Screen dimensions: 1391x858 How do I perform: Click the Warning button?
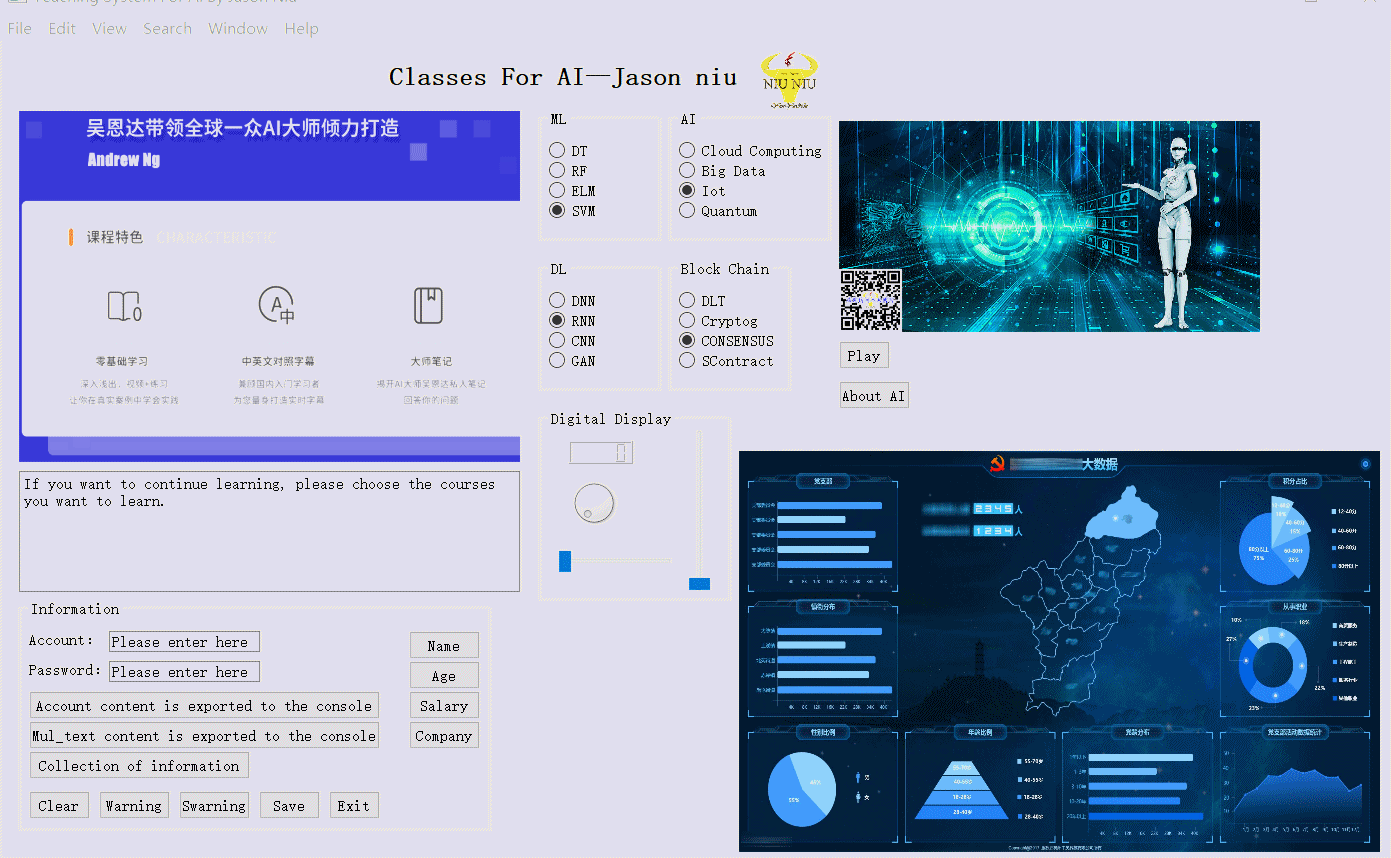[x=134, y=806]
